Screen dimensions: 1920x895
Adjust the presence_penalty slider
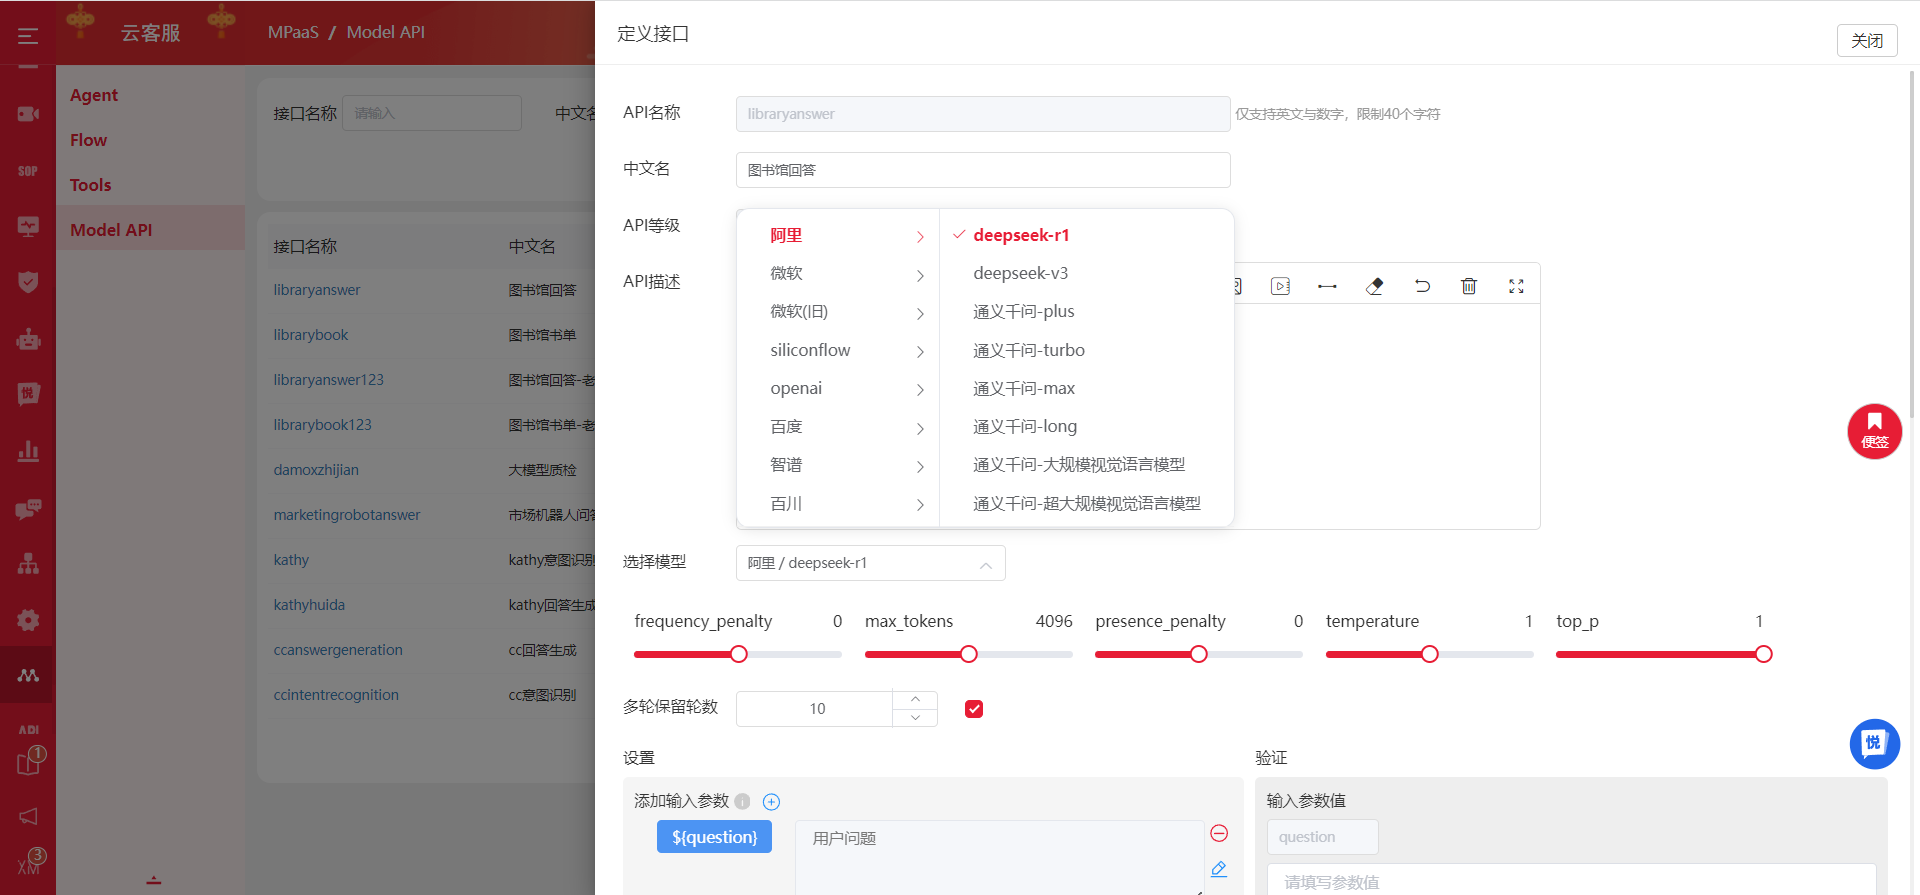click(1198, 654)
